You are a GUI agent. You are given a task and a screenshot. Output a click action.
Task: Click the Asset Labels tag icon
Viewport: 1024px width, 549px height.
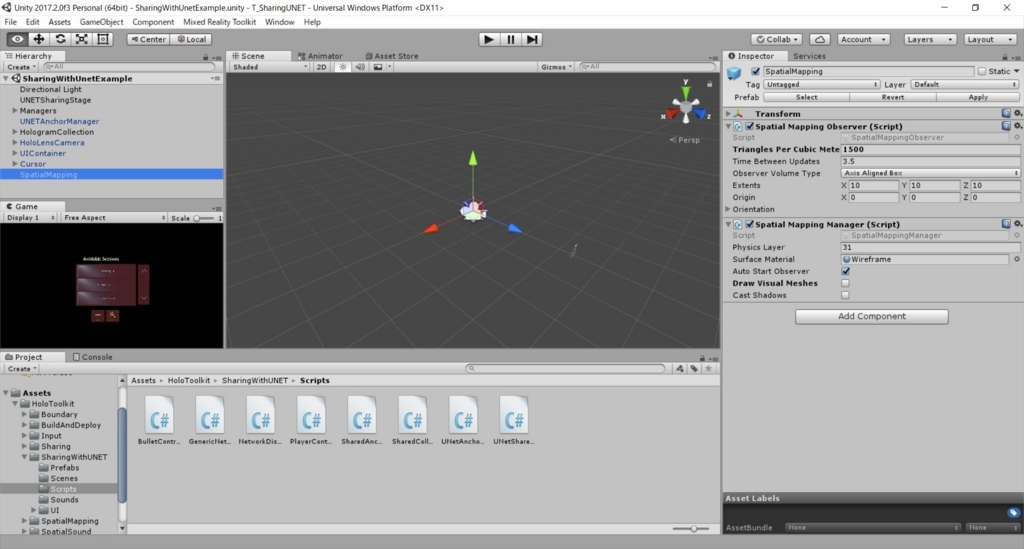coord(1013,512)
